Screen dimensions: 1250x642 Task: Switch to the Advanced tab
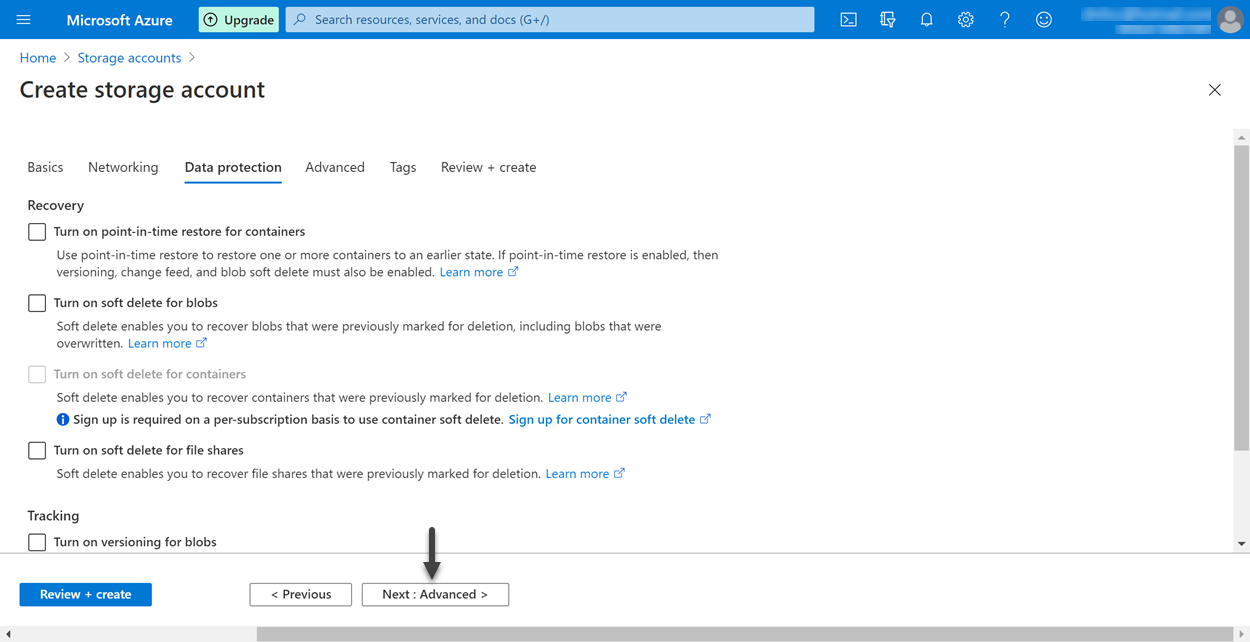click(335, 167)
